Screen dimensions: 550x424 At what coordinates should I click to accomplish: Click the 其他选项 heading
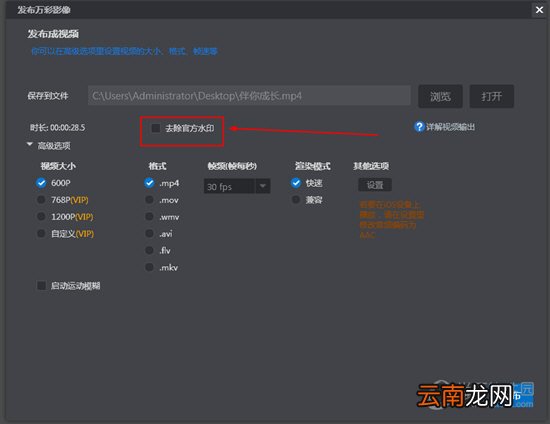[x=371, y=166]
